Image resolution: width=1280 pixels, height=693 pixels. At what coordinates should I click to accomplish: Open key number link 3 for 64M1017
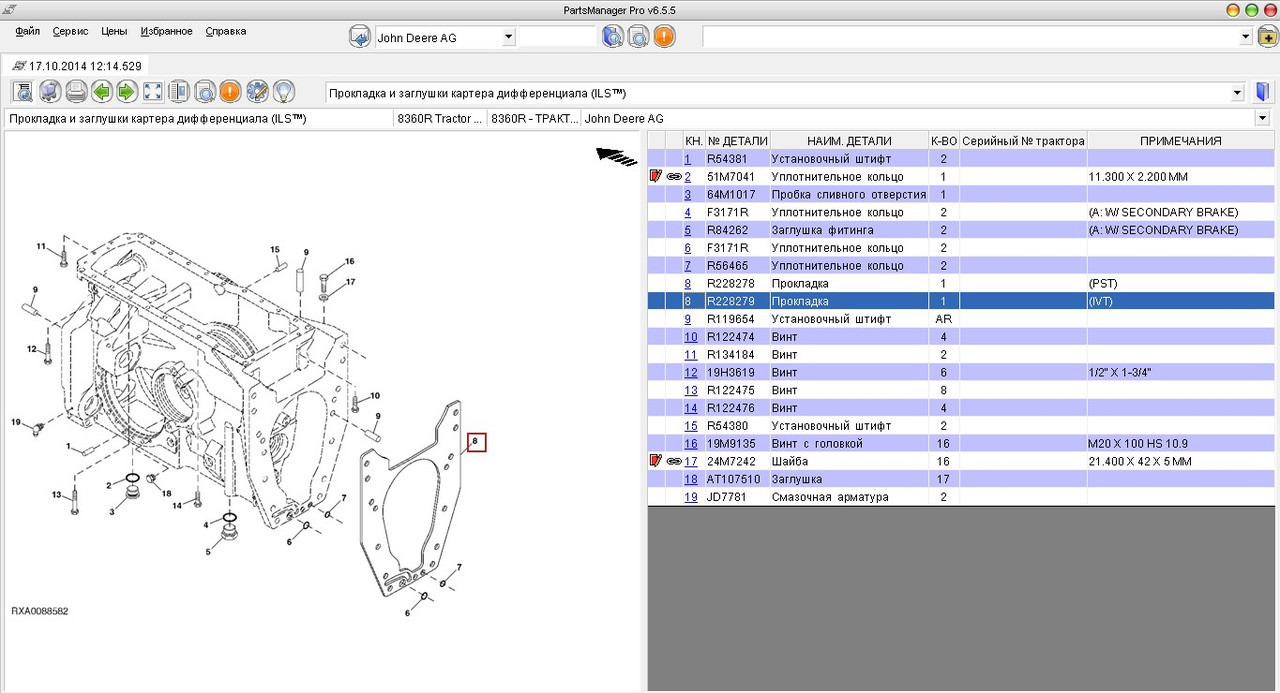pyautogui.click(x=687, y=194)
